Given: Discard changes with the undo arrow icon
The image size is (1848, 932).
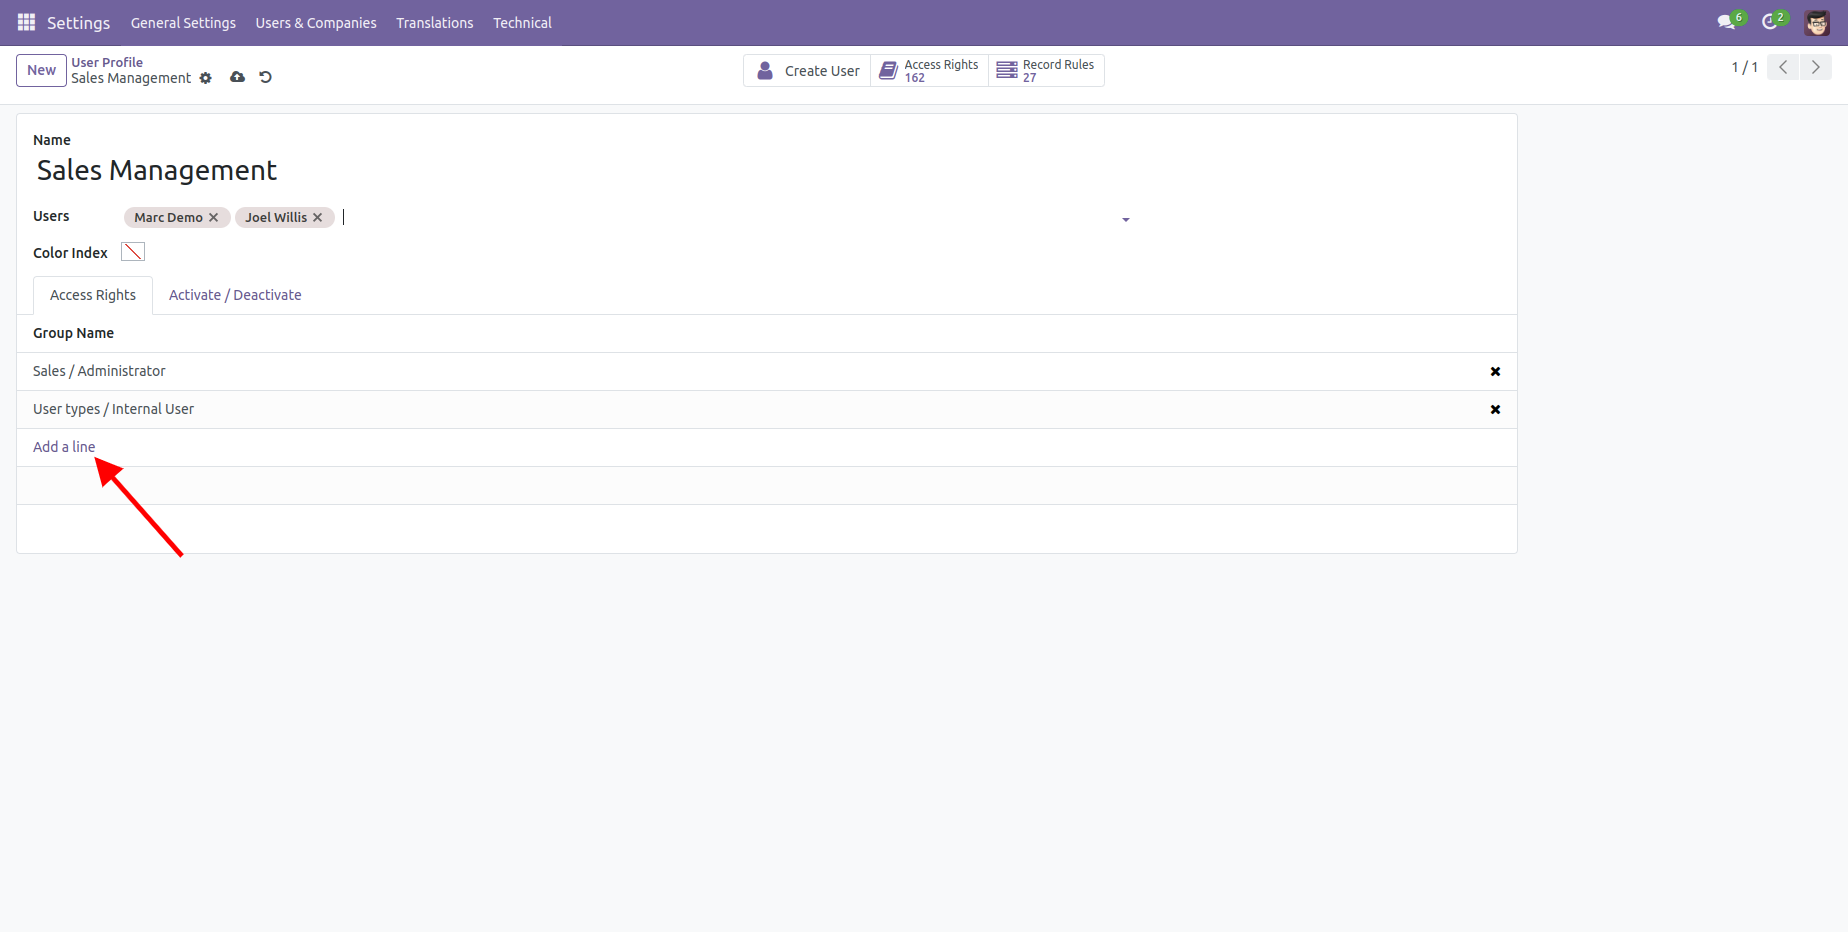Looking at the screenshot, I should [x=266, y=77].
